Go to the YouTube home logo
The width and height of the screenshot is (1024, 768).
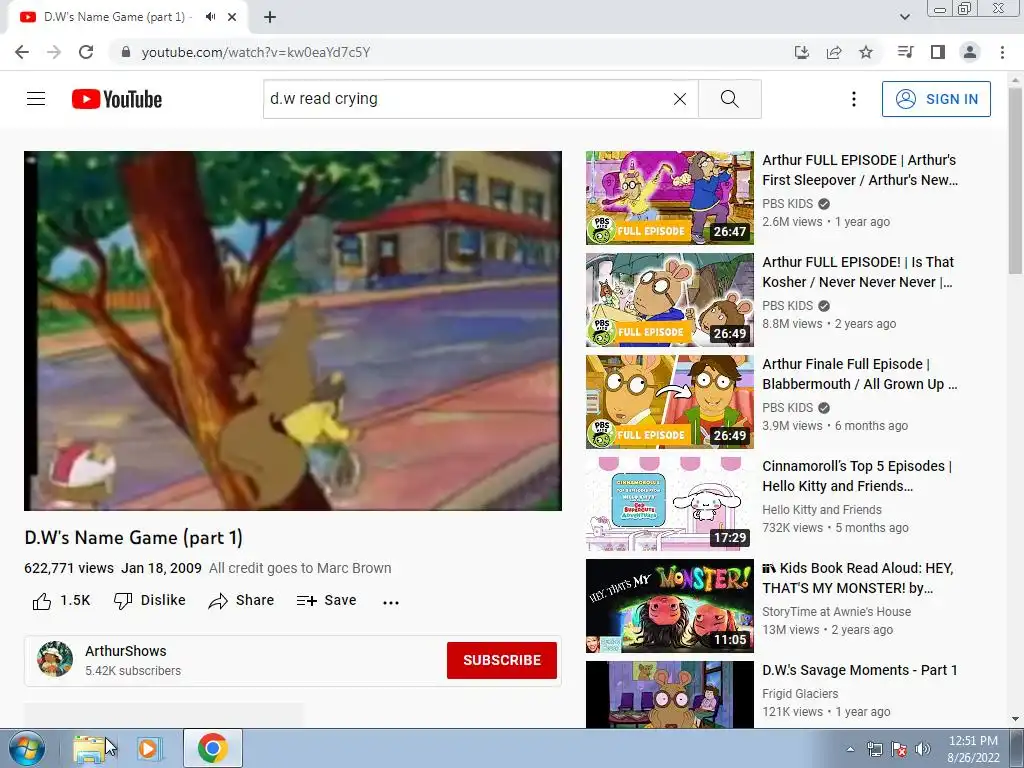point(117,99)
